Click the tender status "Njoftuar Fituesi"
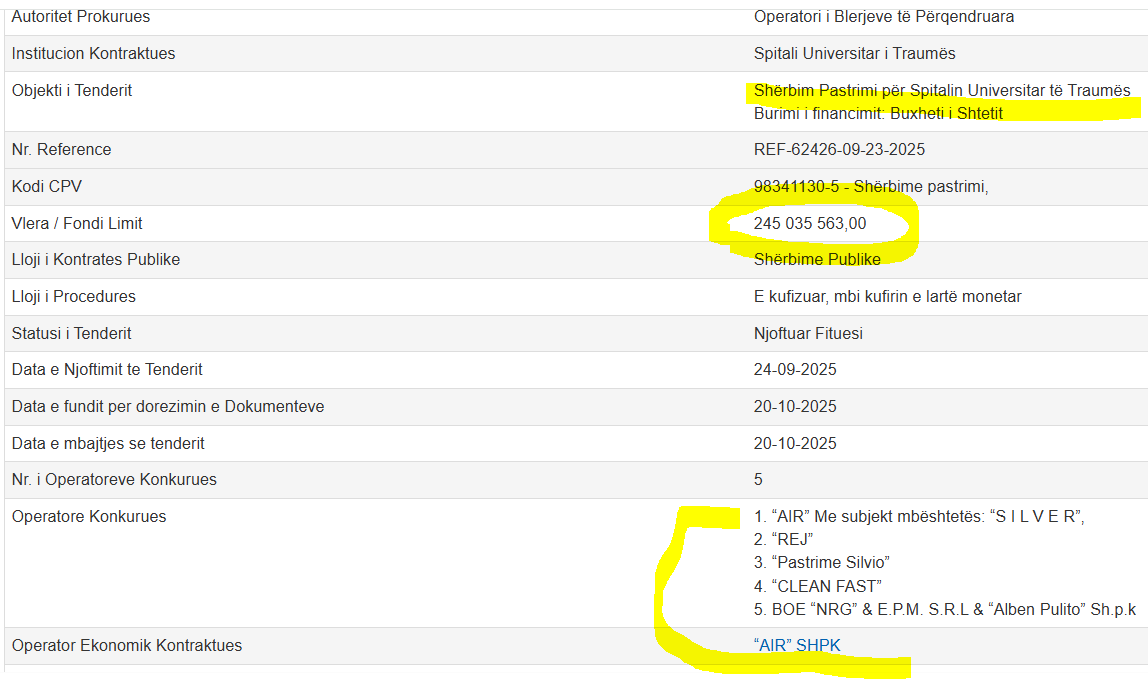Image resolution: width=1148 pixels, height=679 pixels. (x=808, y=334)
